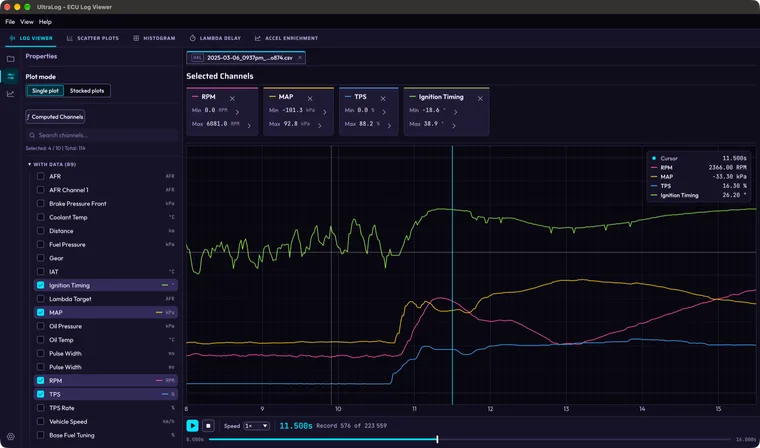Image resolution: width=760 pixels, height=448 pixels.
Task: Enable the IAT channel checkbox
Action: tap(41, 272)
